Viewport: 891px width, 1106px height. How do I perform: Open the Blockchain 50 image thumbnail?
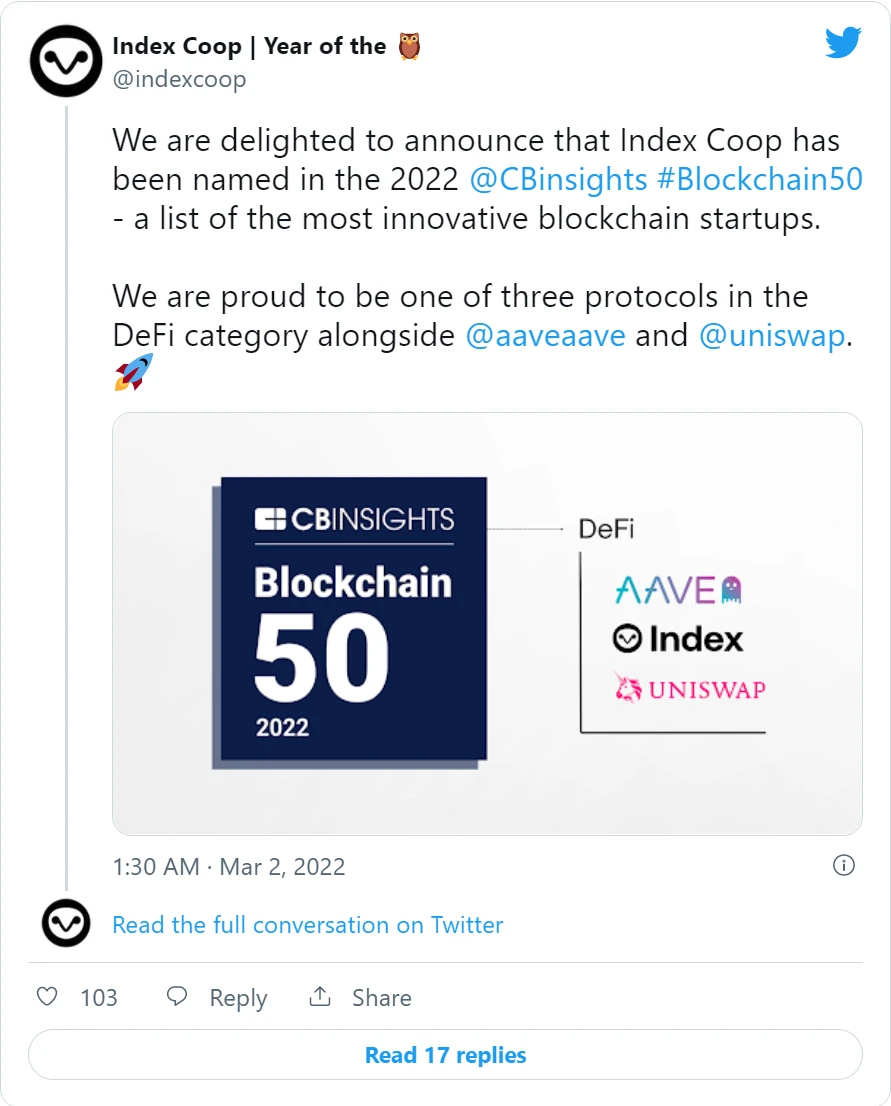click(487, 624)
